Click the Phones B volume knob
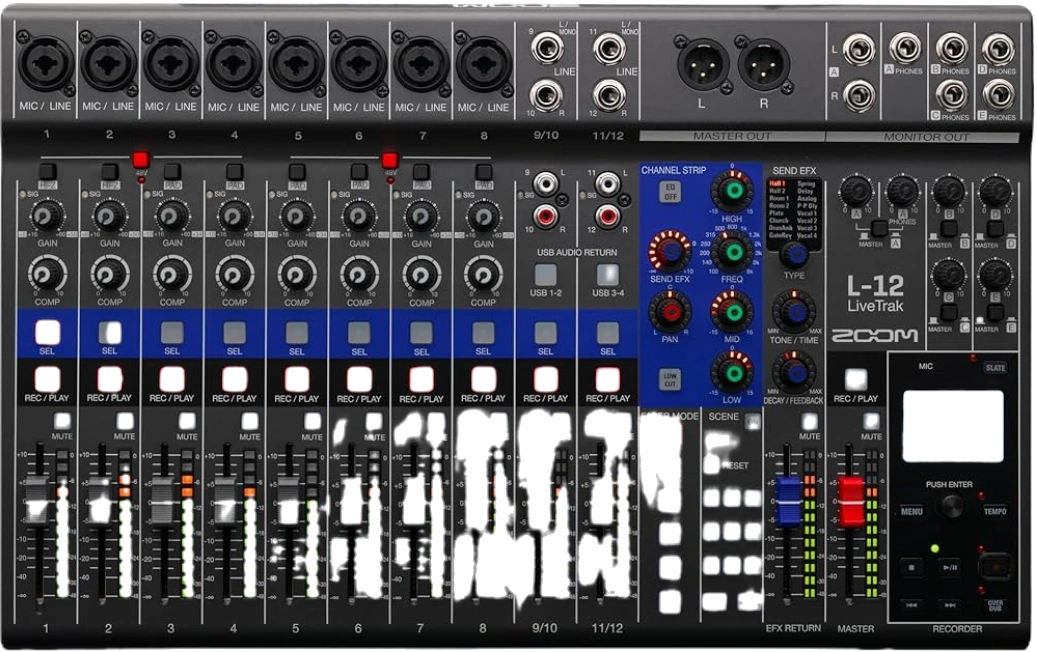Viewport: 1037px width, 652px height. (x=948, y=191)
